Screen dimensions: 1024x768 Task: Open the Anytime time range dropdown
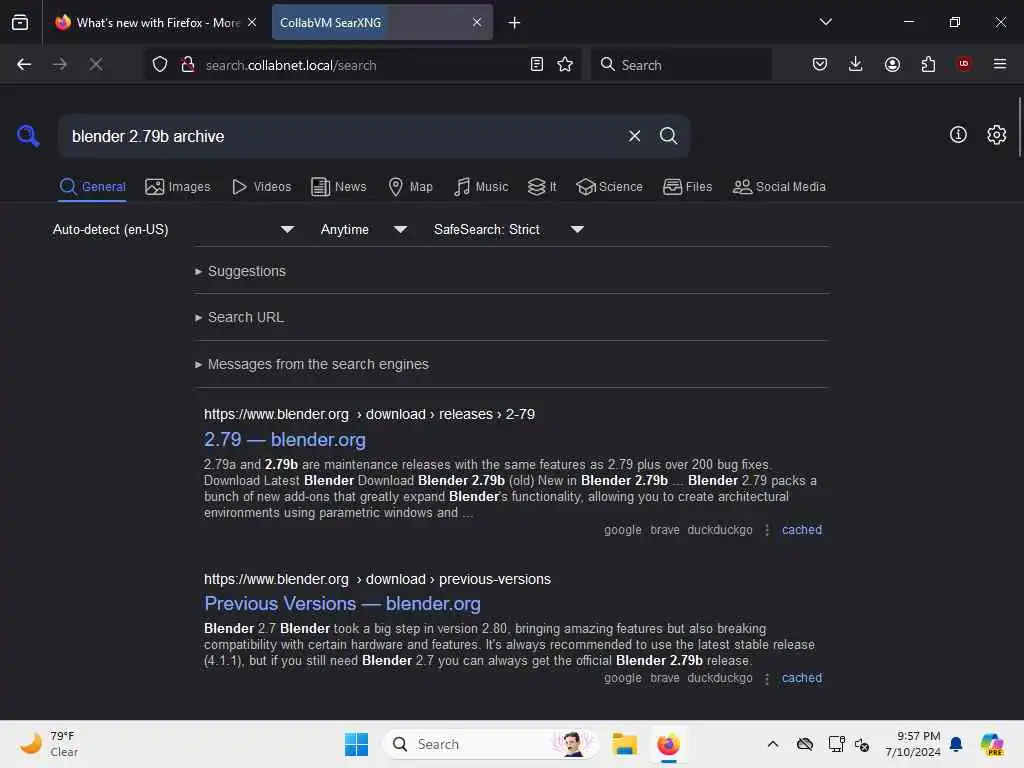click(x=364, y=229)
